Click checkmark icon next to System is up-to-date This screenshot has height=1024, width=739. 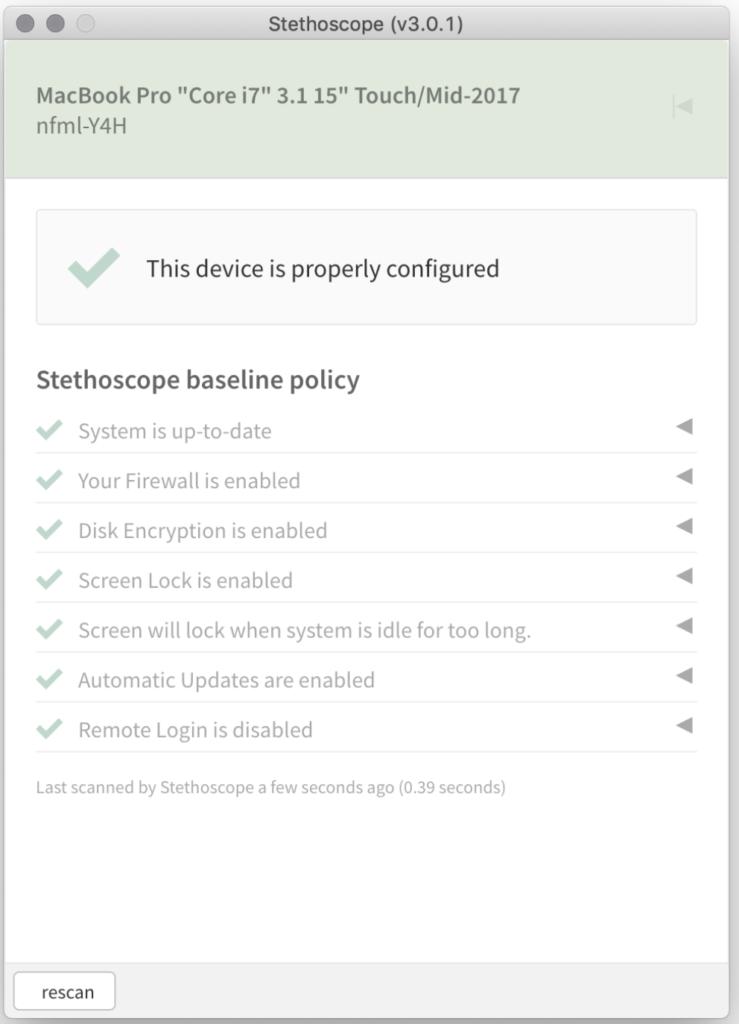pyautogui.click(x=49, y=430)
